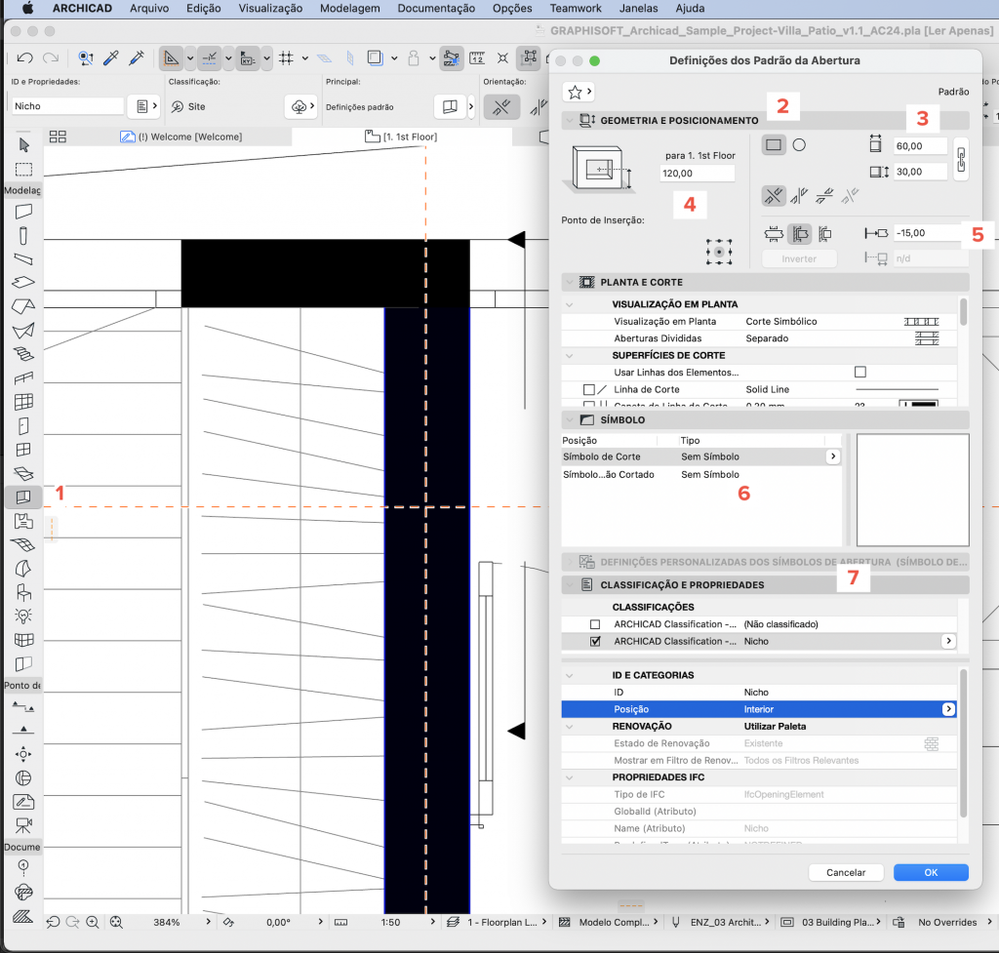Click the insertion point anchor grid icon
The image size is (999, 953).
718,251
